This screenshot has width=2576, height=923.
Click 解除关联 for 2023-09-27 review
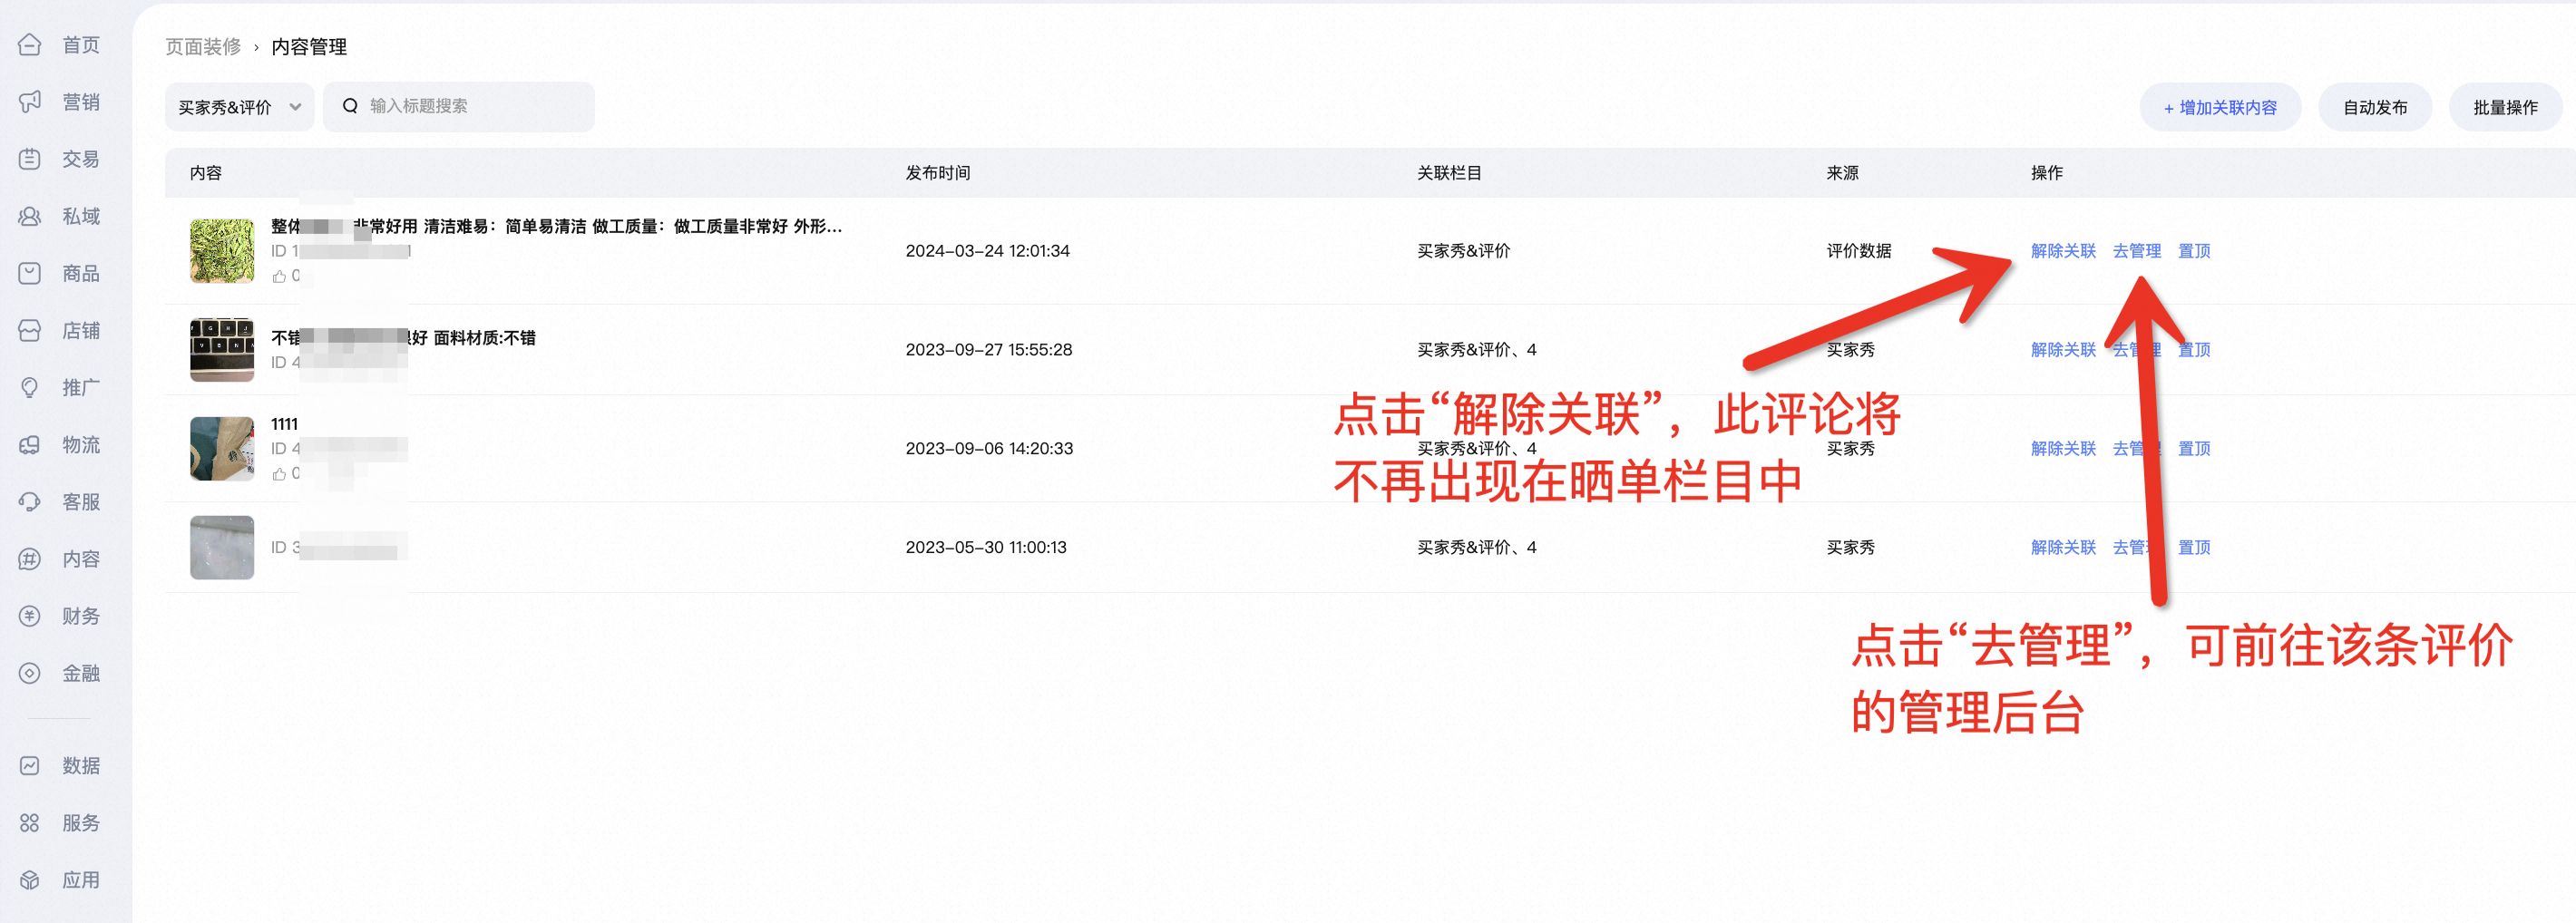point(2063,350)
